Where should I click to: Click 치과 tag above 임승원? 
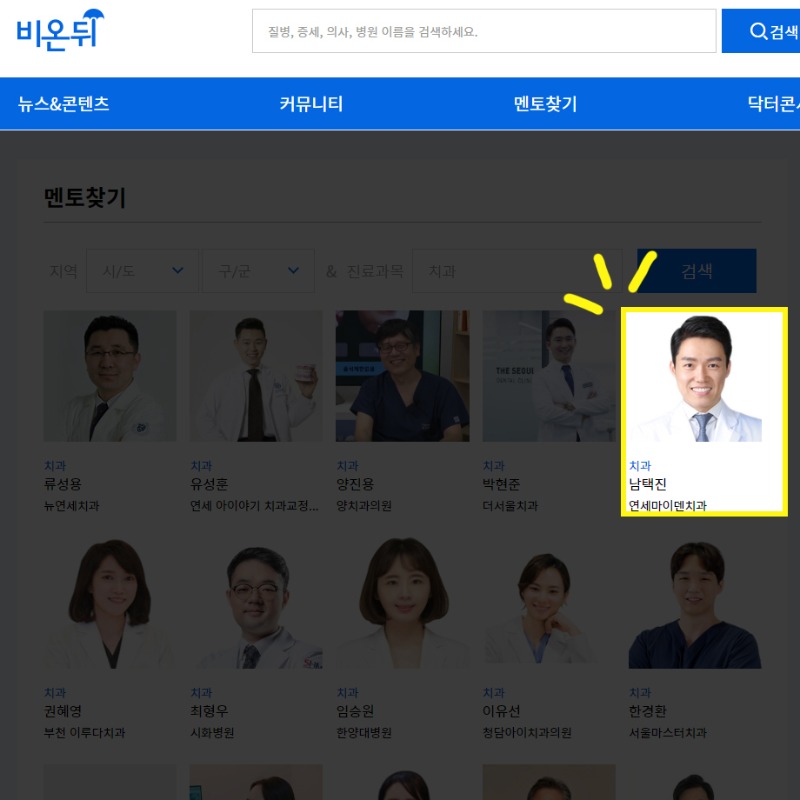coord(347,692)
